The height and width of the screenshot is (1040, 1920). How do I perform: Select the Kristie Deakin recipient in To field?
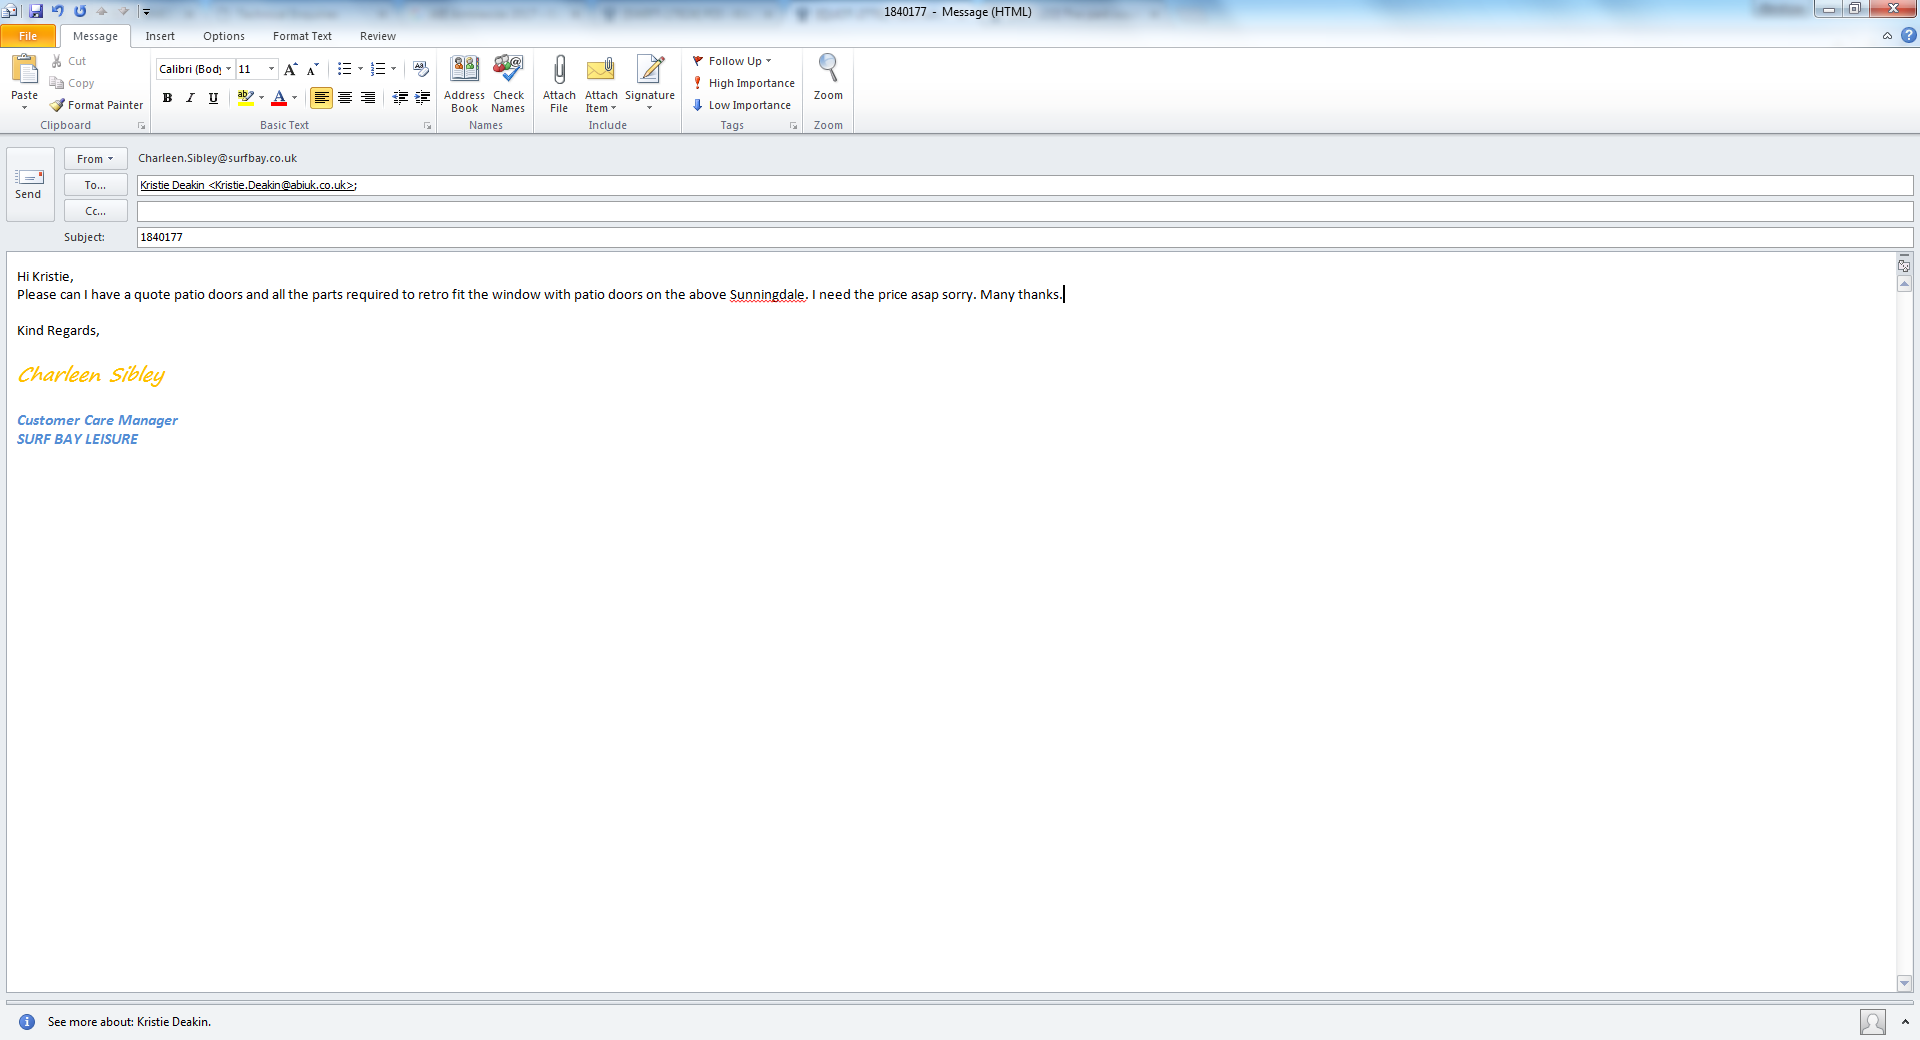[248, 185]
